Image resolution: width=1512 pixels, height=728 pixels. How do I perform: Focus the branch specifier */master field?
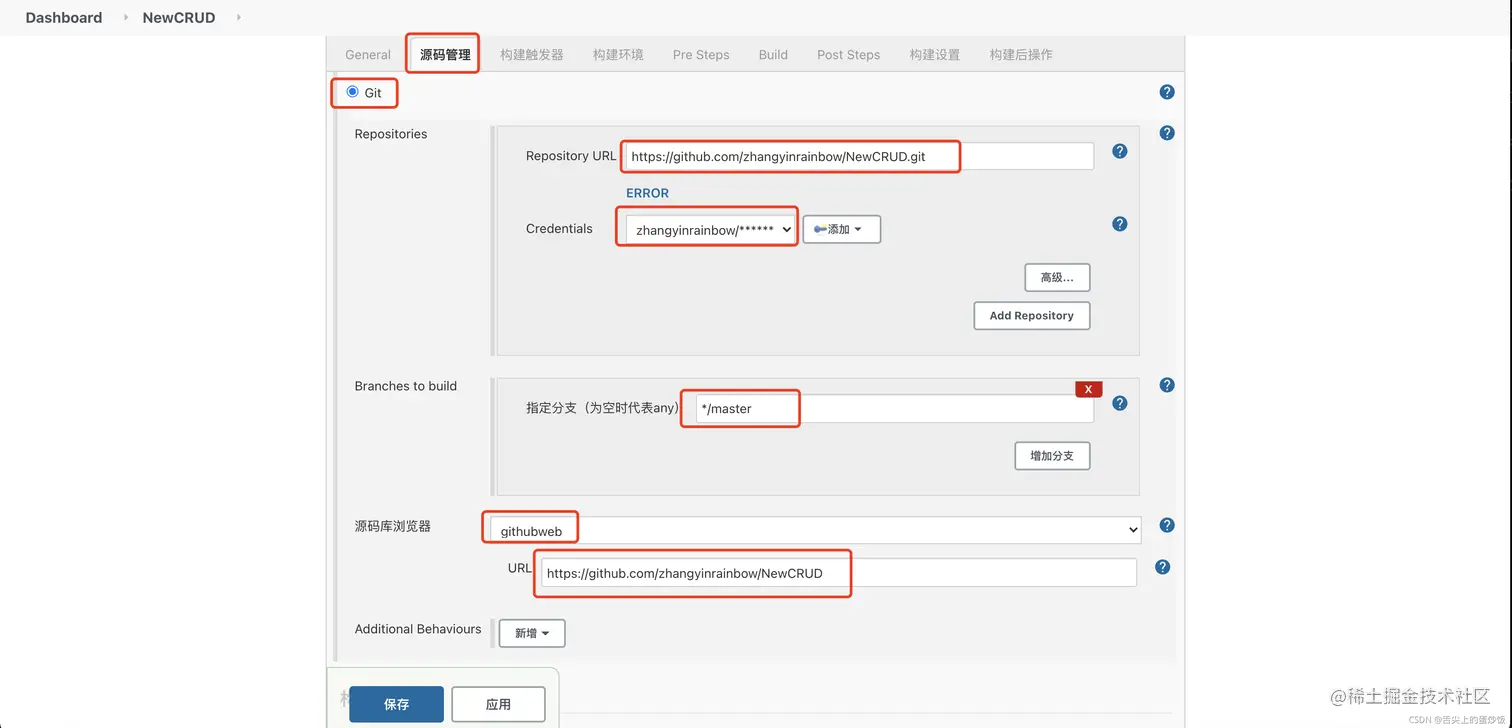tap(895, 408)
